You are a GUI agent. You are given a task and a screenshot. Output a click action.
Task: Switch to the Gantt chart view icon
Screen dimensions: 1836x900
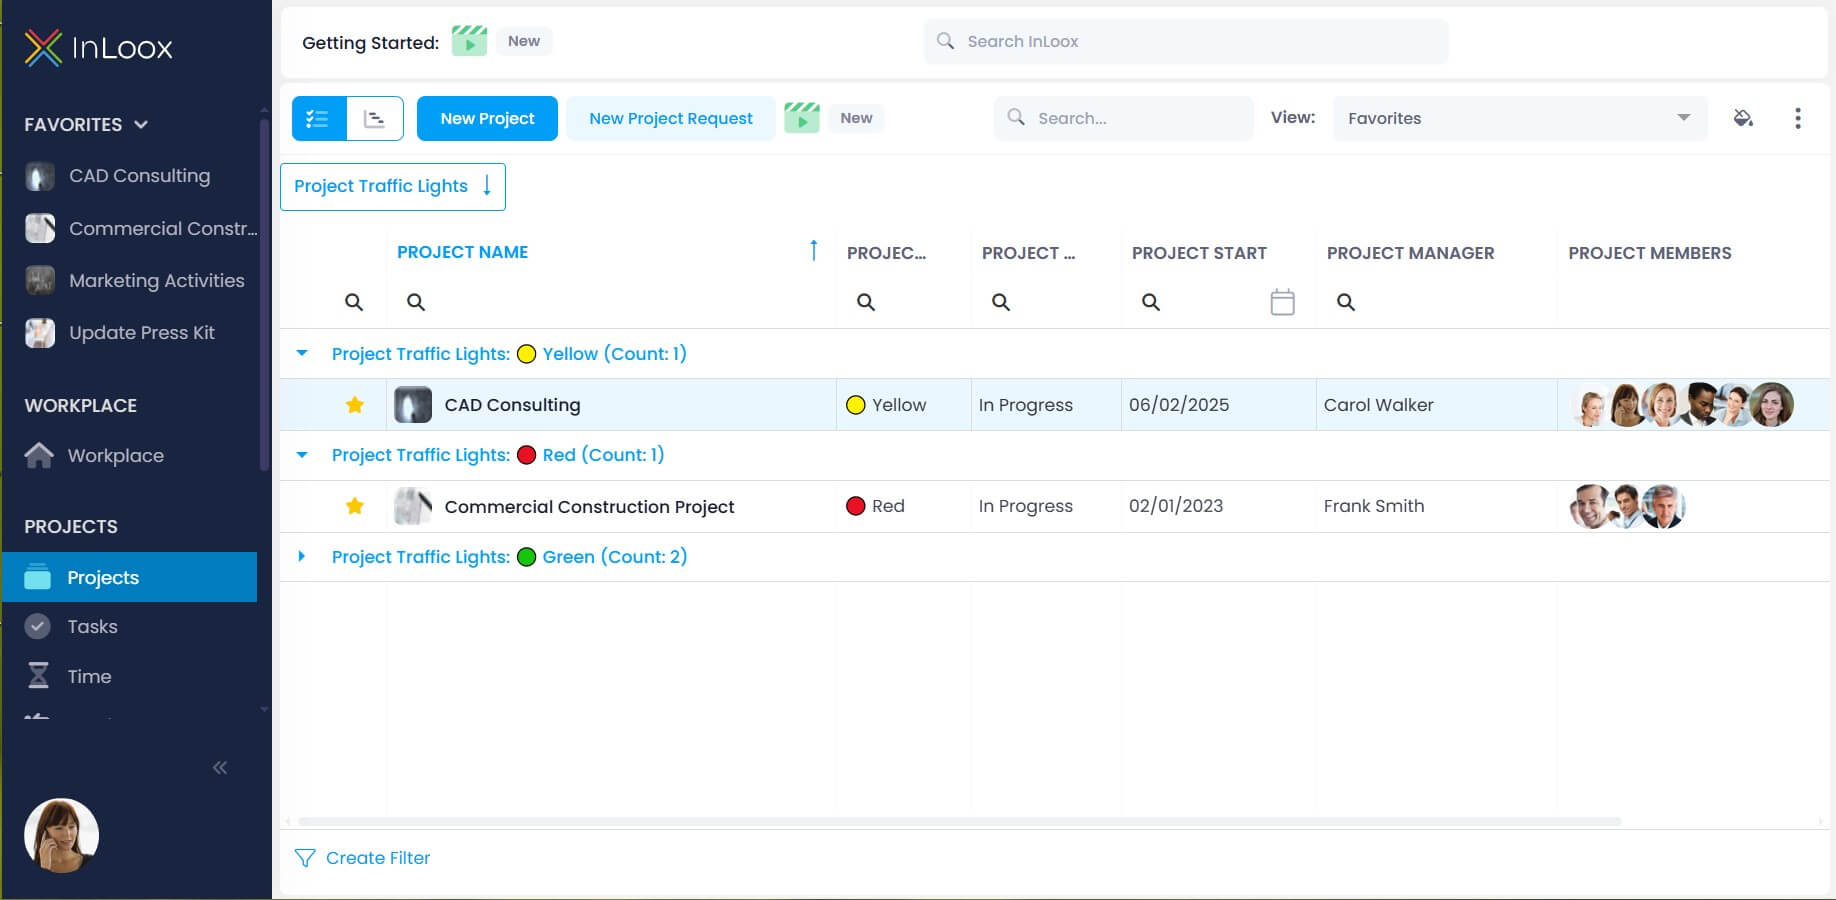pyautogui.click(x=375, y=118)
